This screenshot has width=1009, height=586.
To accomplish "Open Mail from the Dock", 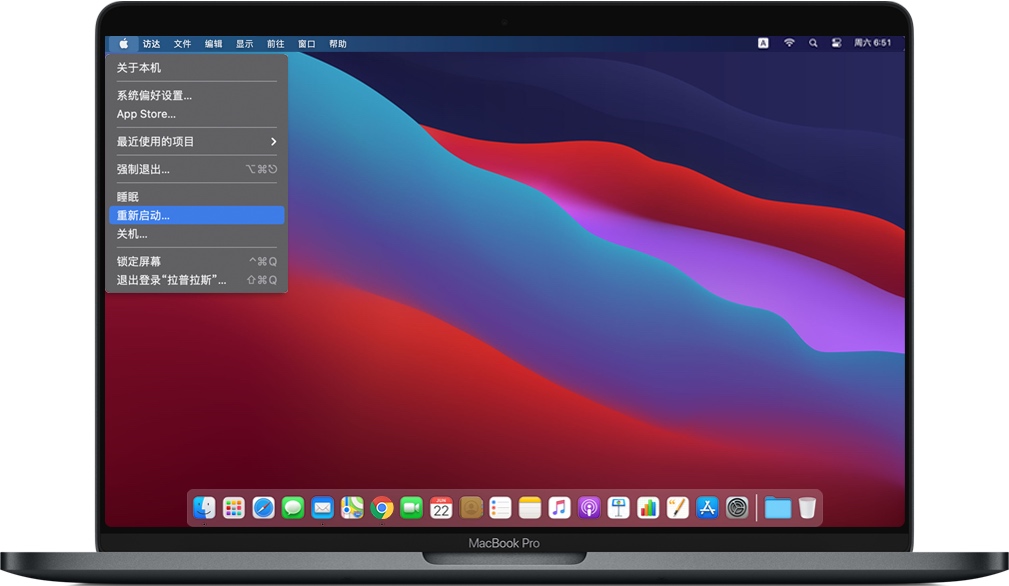I will pyautogui.click(x=322, y=507).
